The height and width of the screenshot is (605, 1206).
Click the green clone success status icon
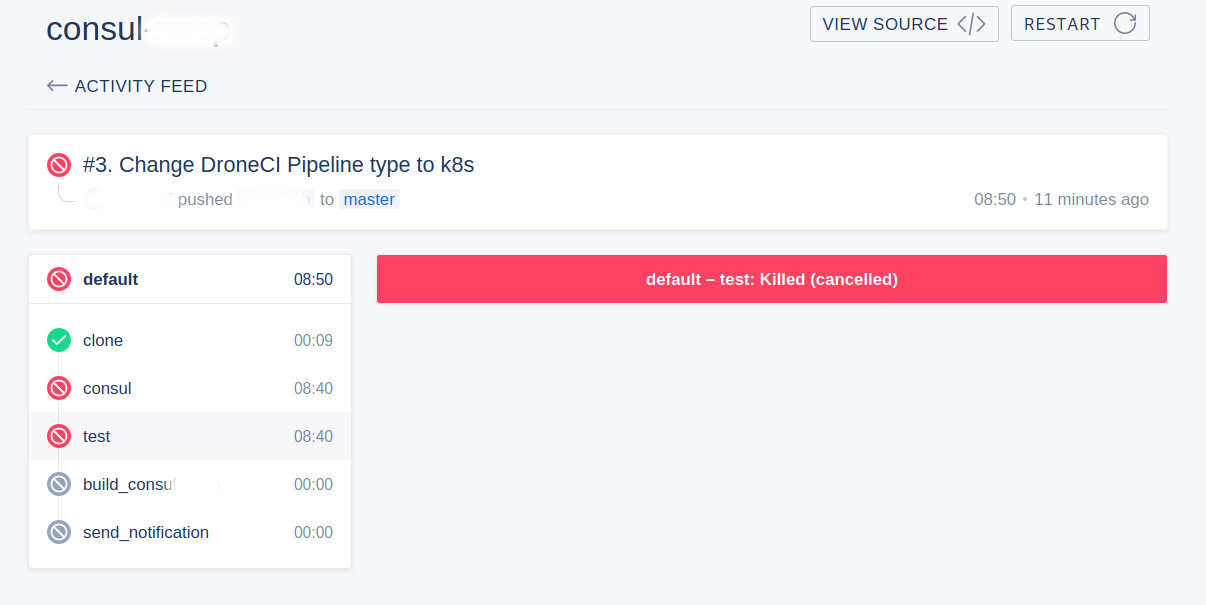click(x=59, y=340)
